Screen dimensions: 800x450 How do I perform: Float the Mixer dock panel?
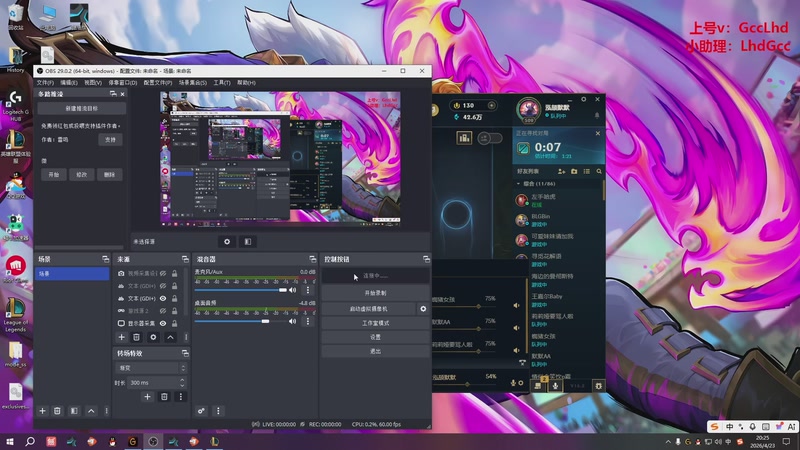pyautogui.click(x=313, y=259)
